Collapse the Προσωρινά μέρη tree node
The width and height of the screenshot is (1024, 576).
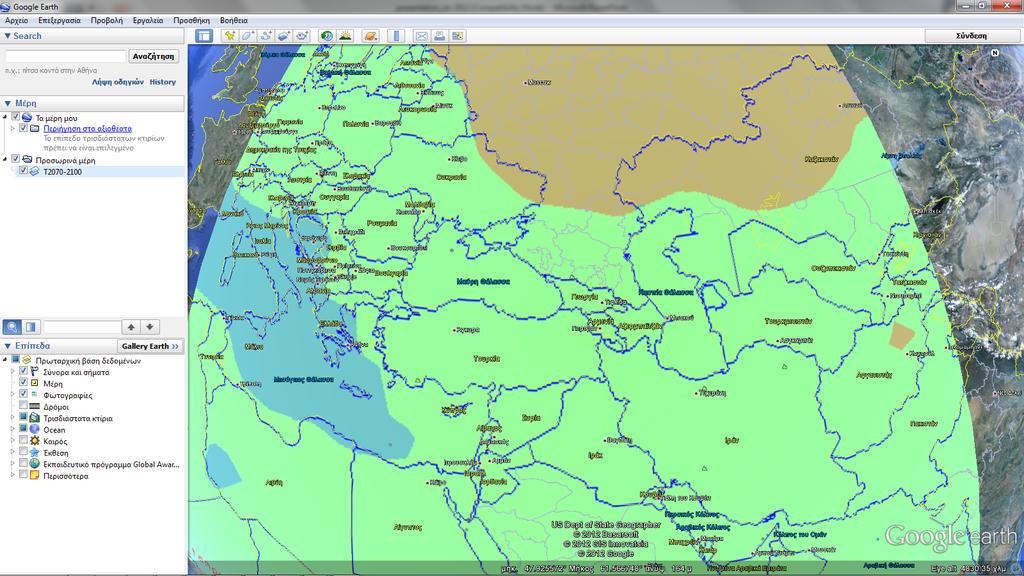tap(5, 159)
